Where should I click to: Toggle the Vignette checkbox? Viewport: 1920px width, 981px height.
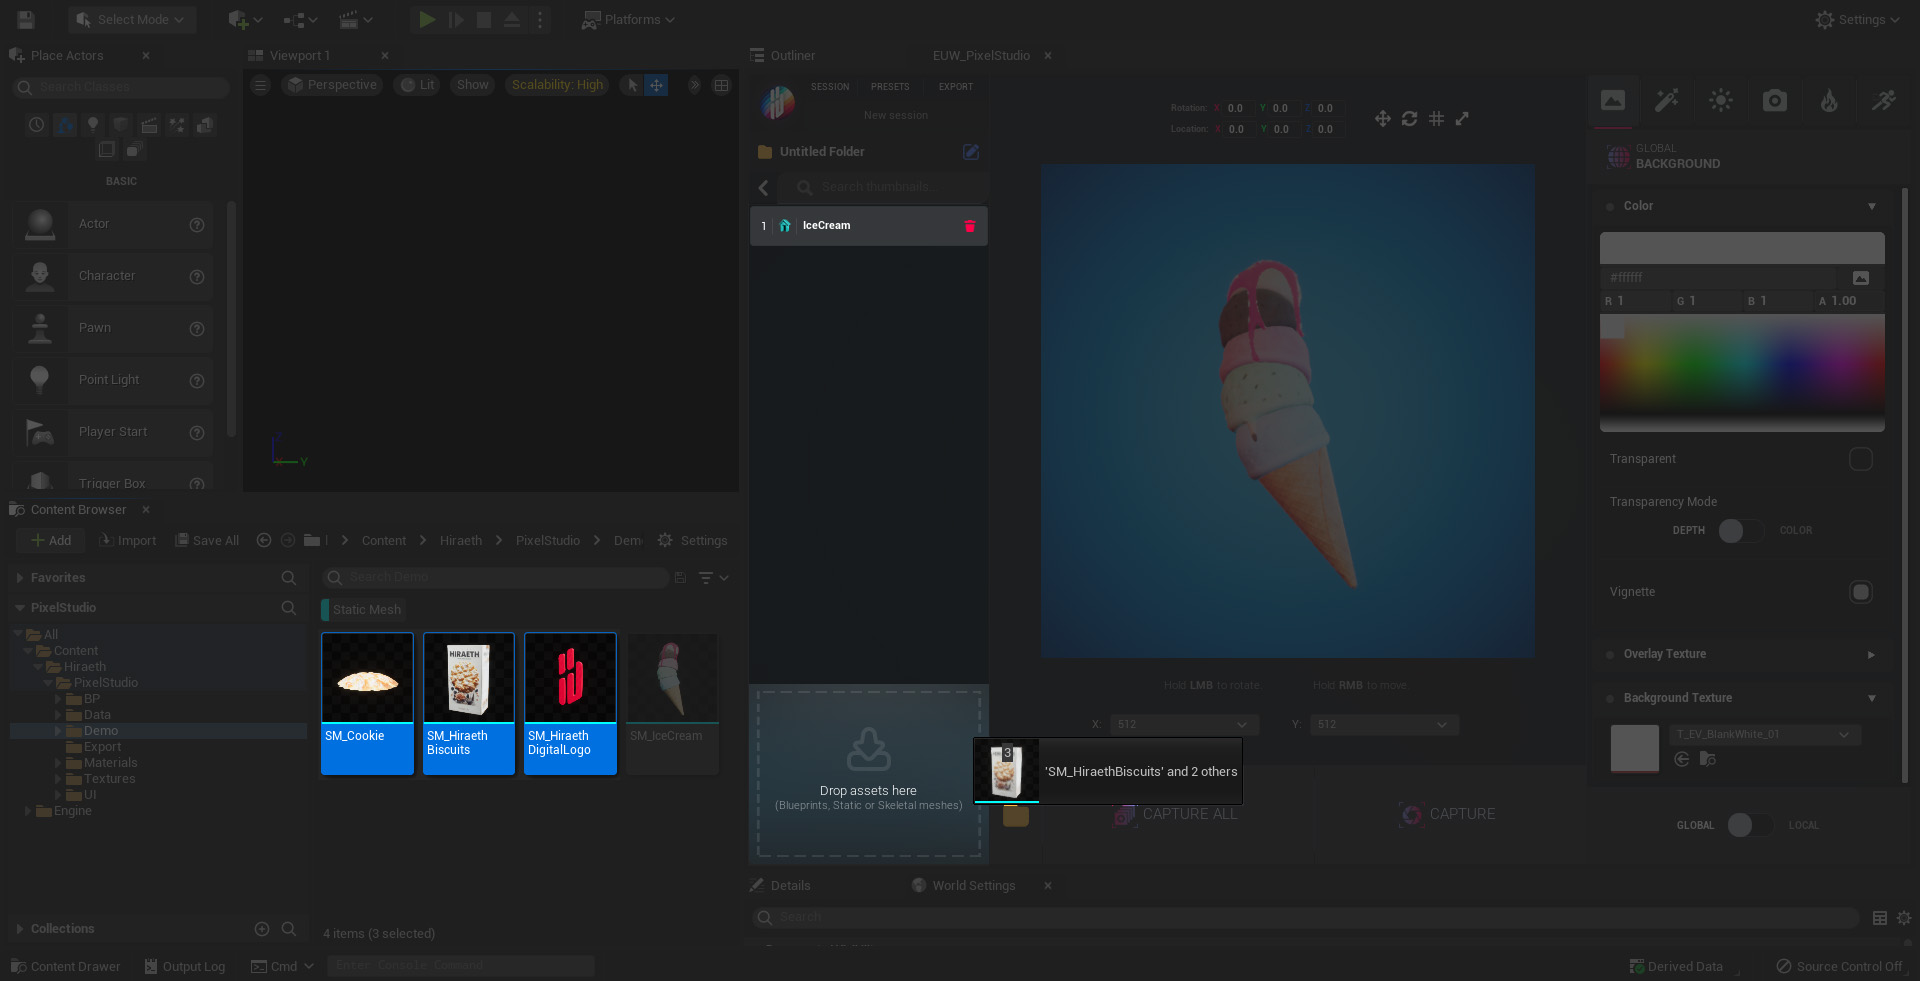1861,592
